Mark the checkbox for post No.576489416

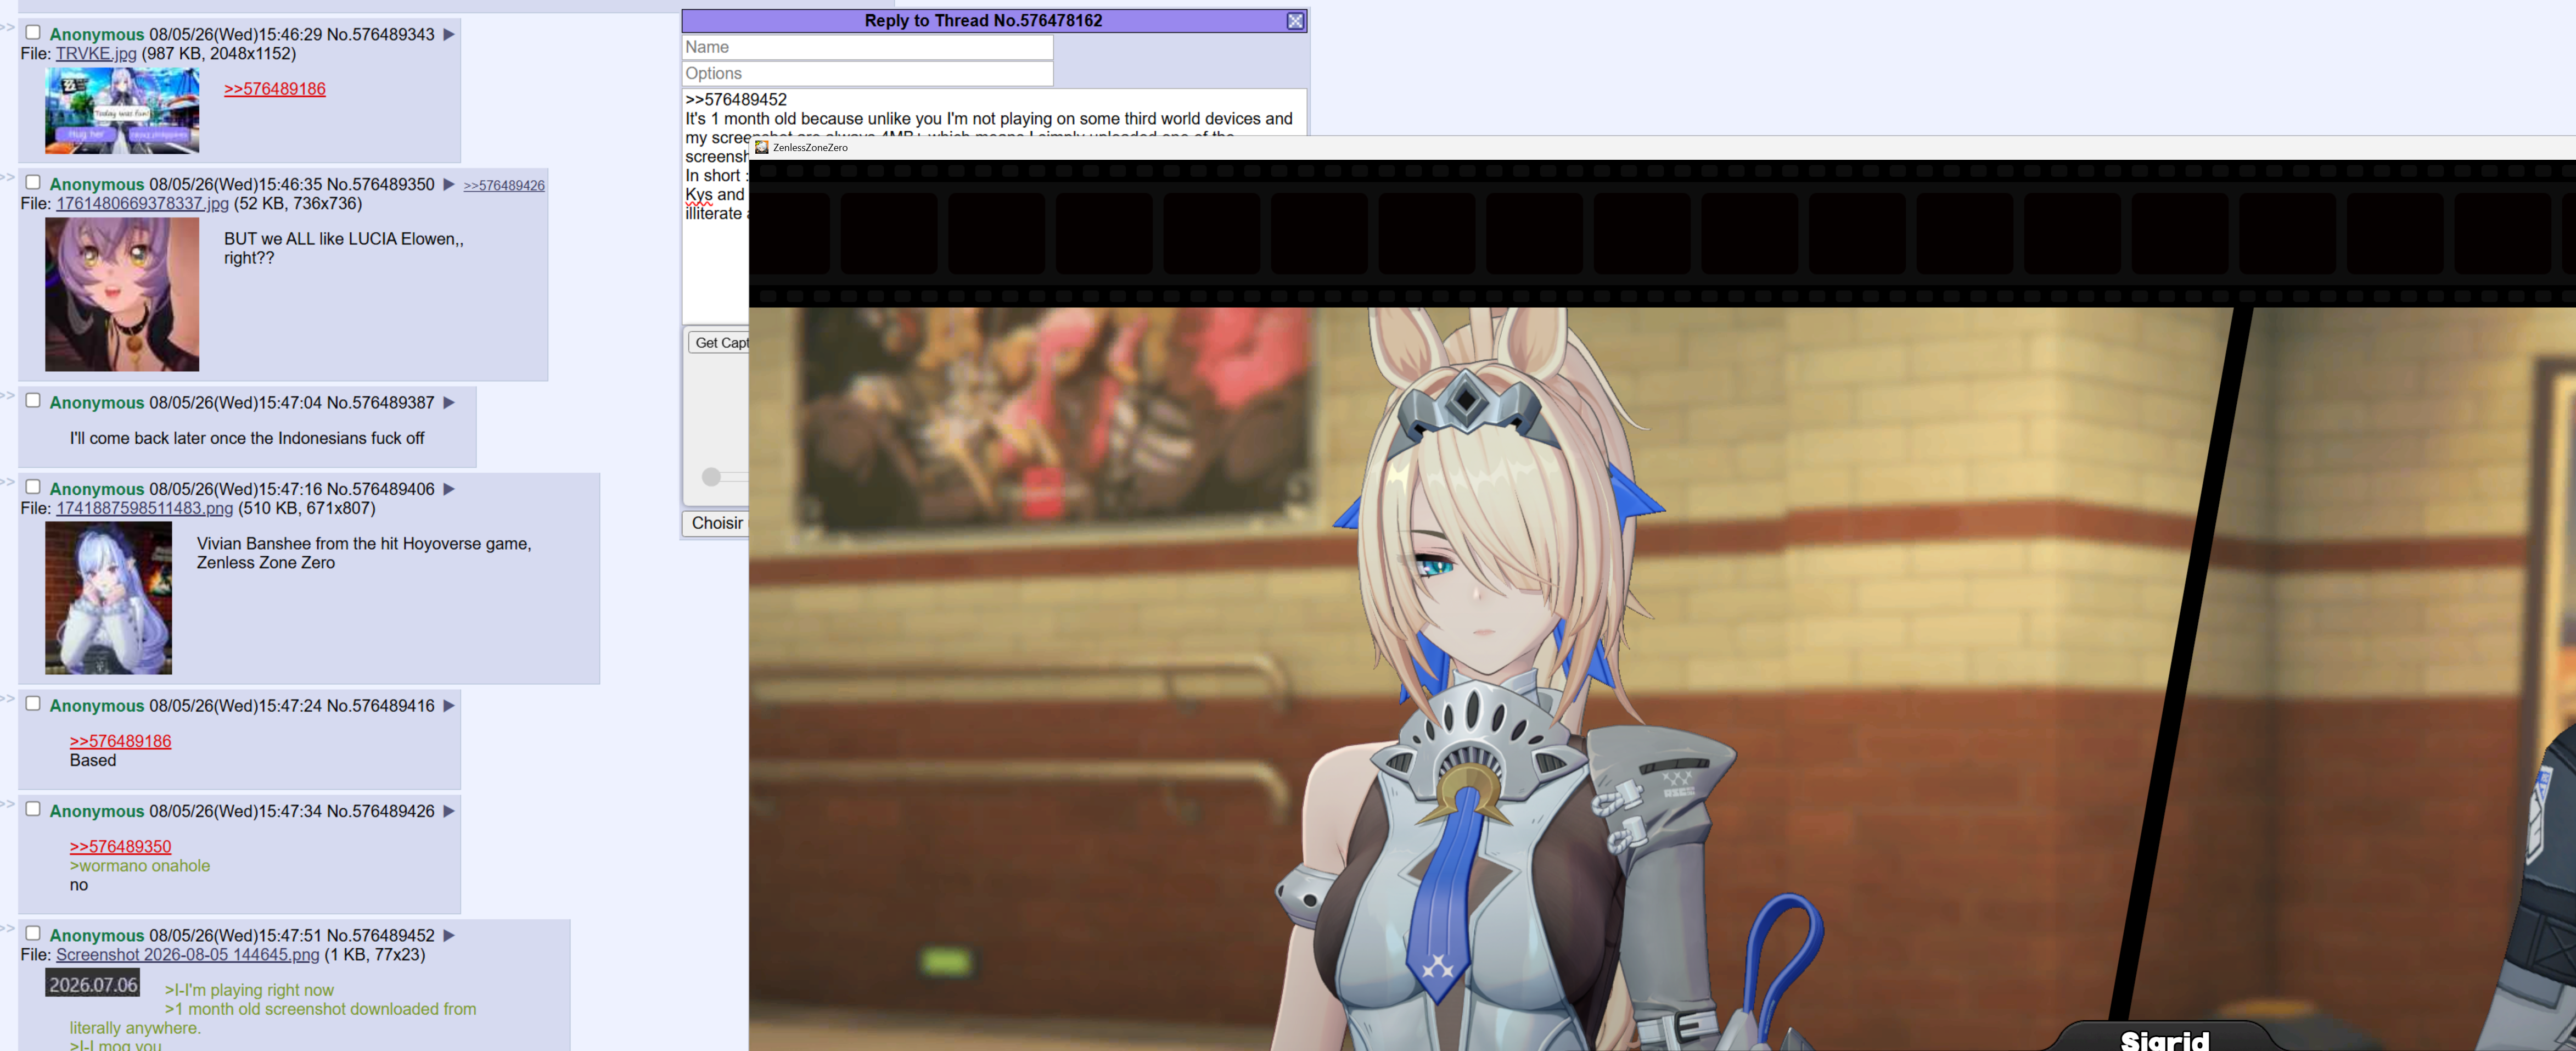[33, 704]
